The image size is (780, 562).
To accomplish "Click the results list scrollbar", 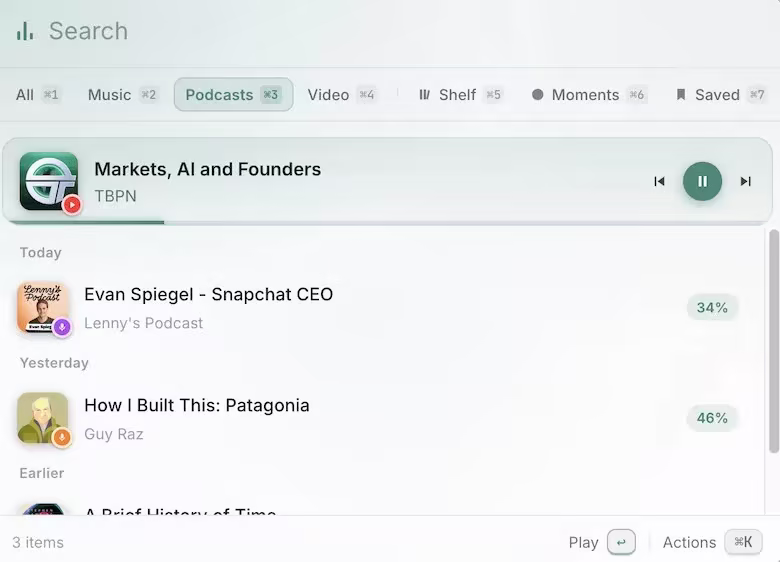I will (774, 341).
